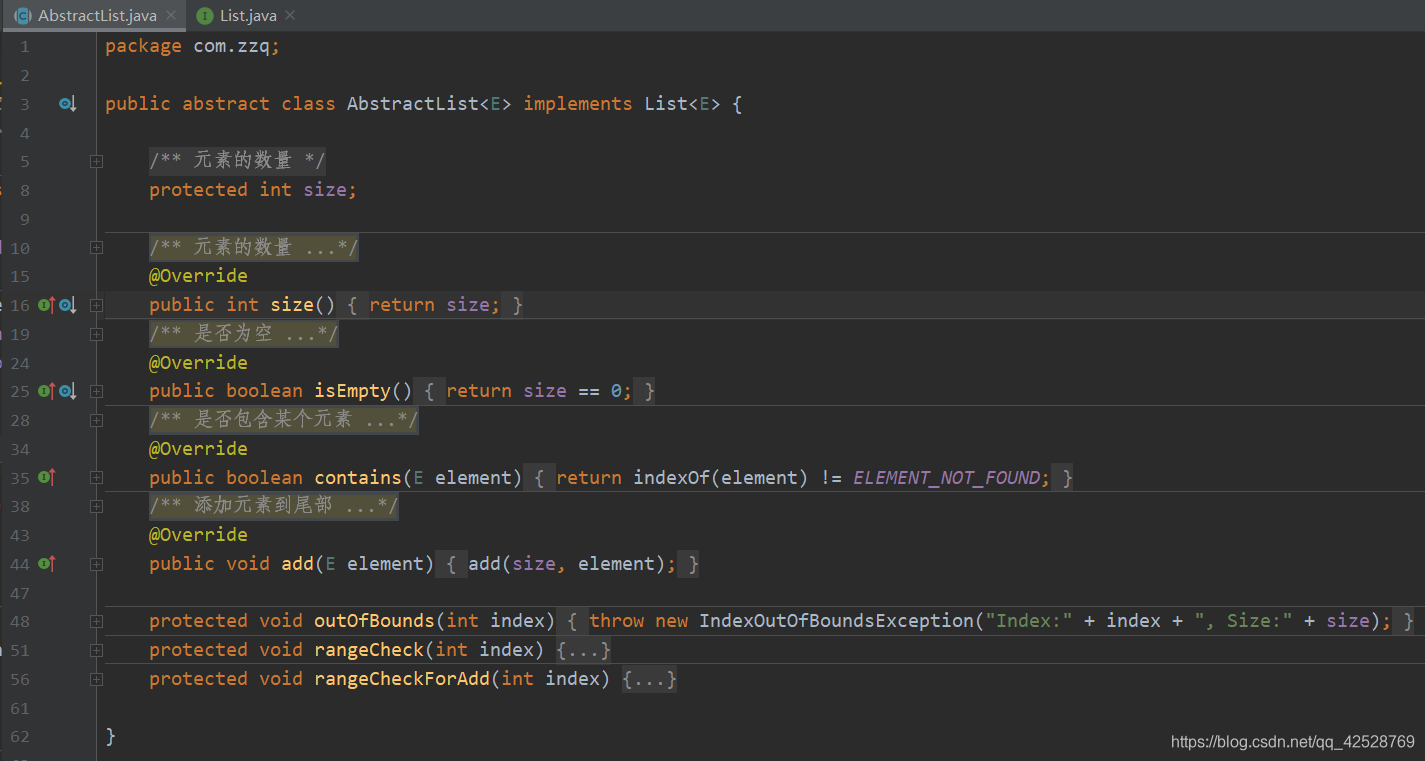The image size is (1425, 761).
Task: Expand folded size() method on line 16
Action: click(96, 305)
